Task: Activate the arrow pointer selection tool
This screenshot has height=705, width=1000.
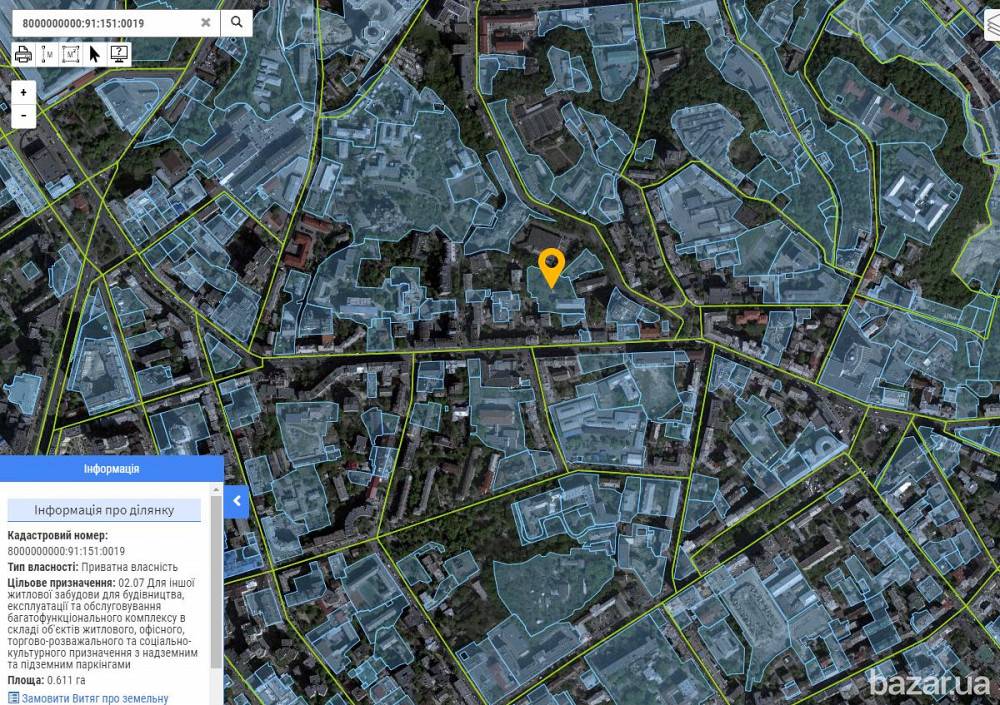Action: (x=95, y=54)
